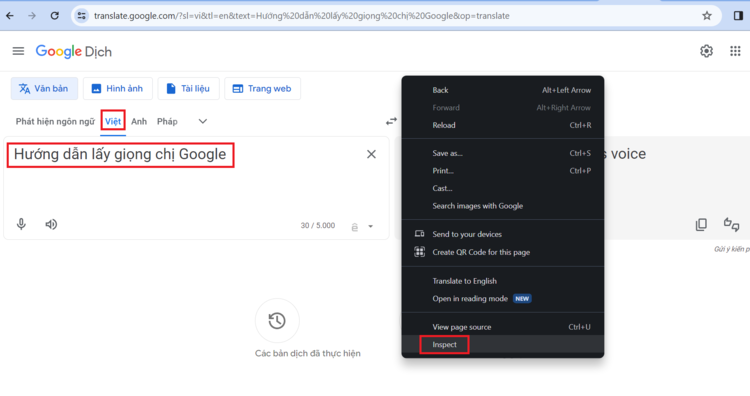Go back with the browser back arrow
Screen dimensions: 750x396
10,16
